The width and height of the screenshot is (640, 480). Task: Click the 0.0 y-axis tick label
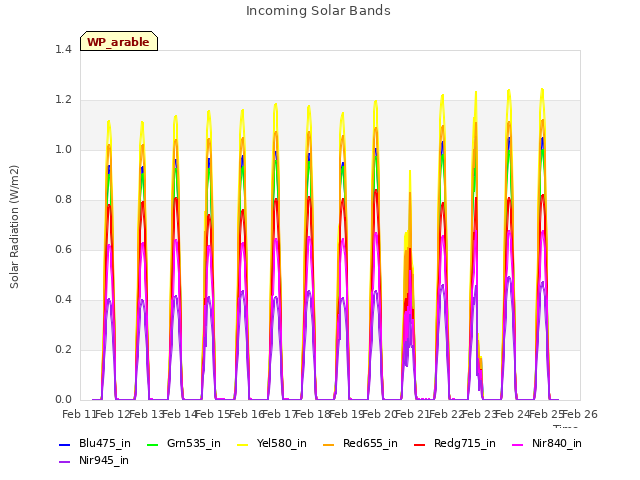point(63,400)
